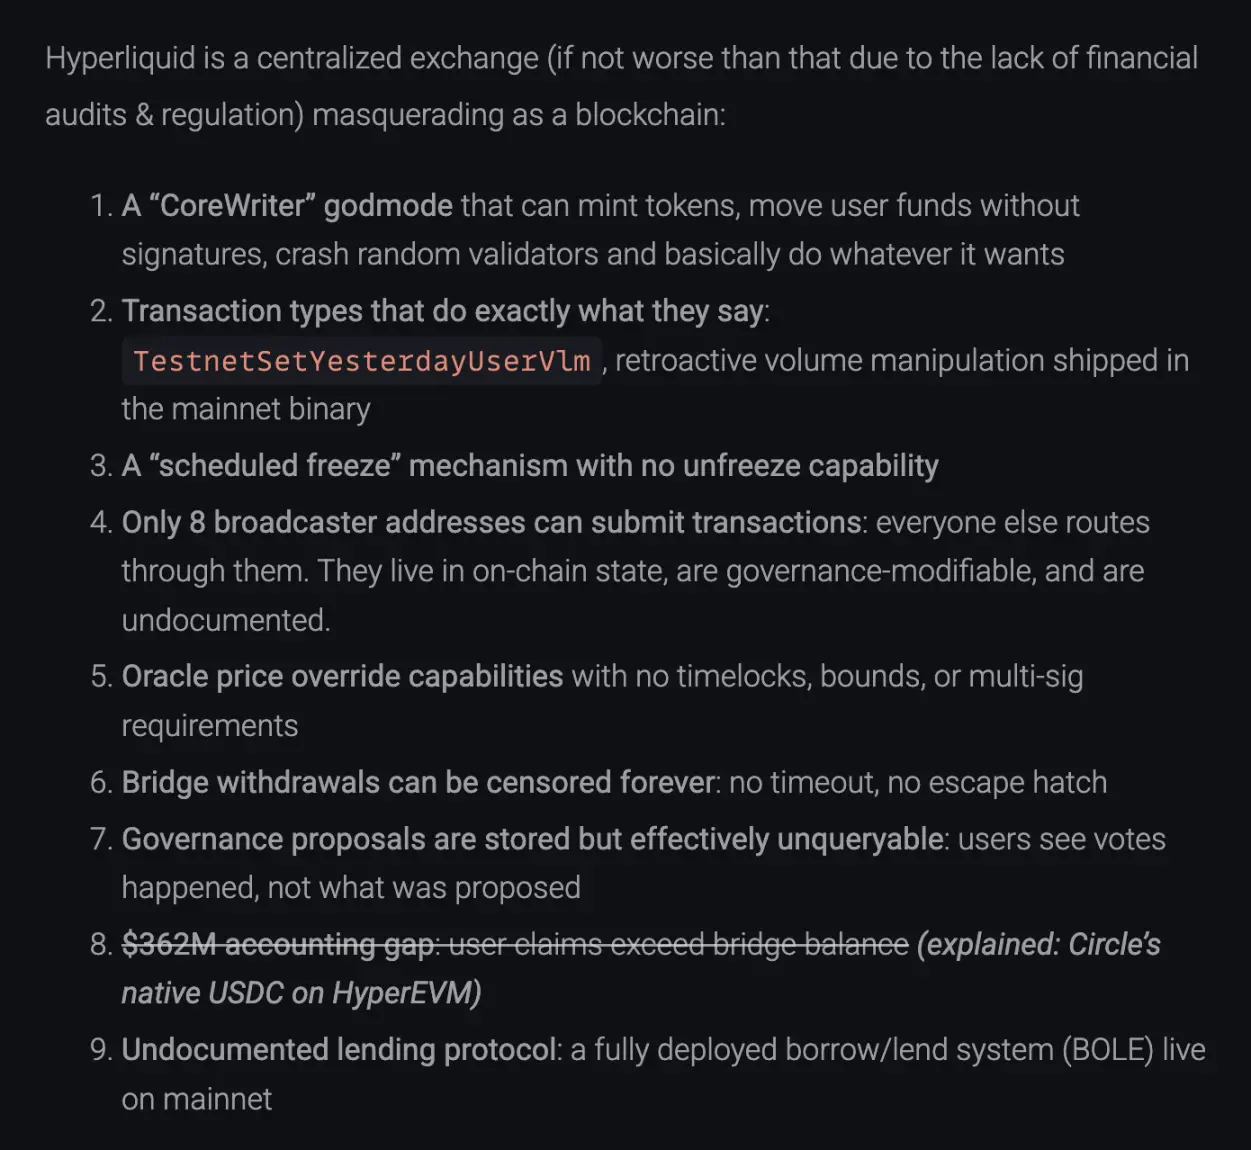Click bold "Bridge withdrawals can be censored forever"
The height and width of the screenshot is (1150, 1251).
(x=419, y=782)
